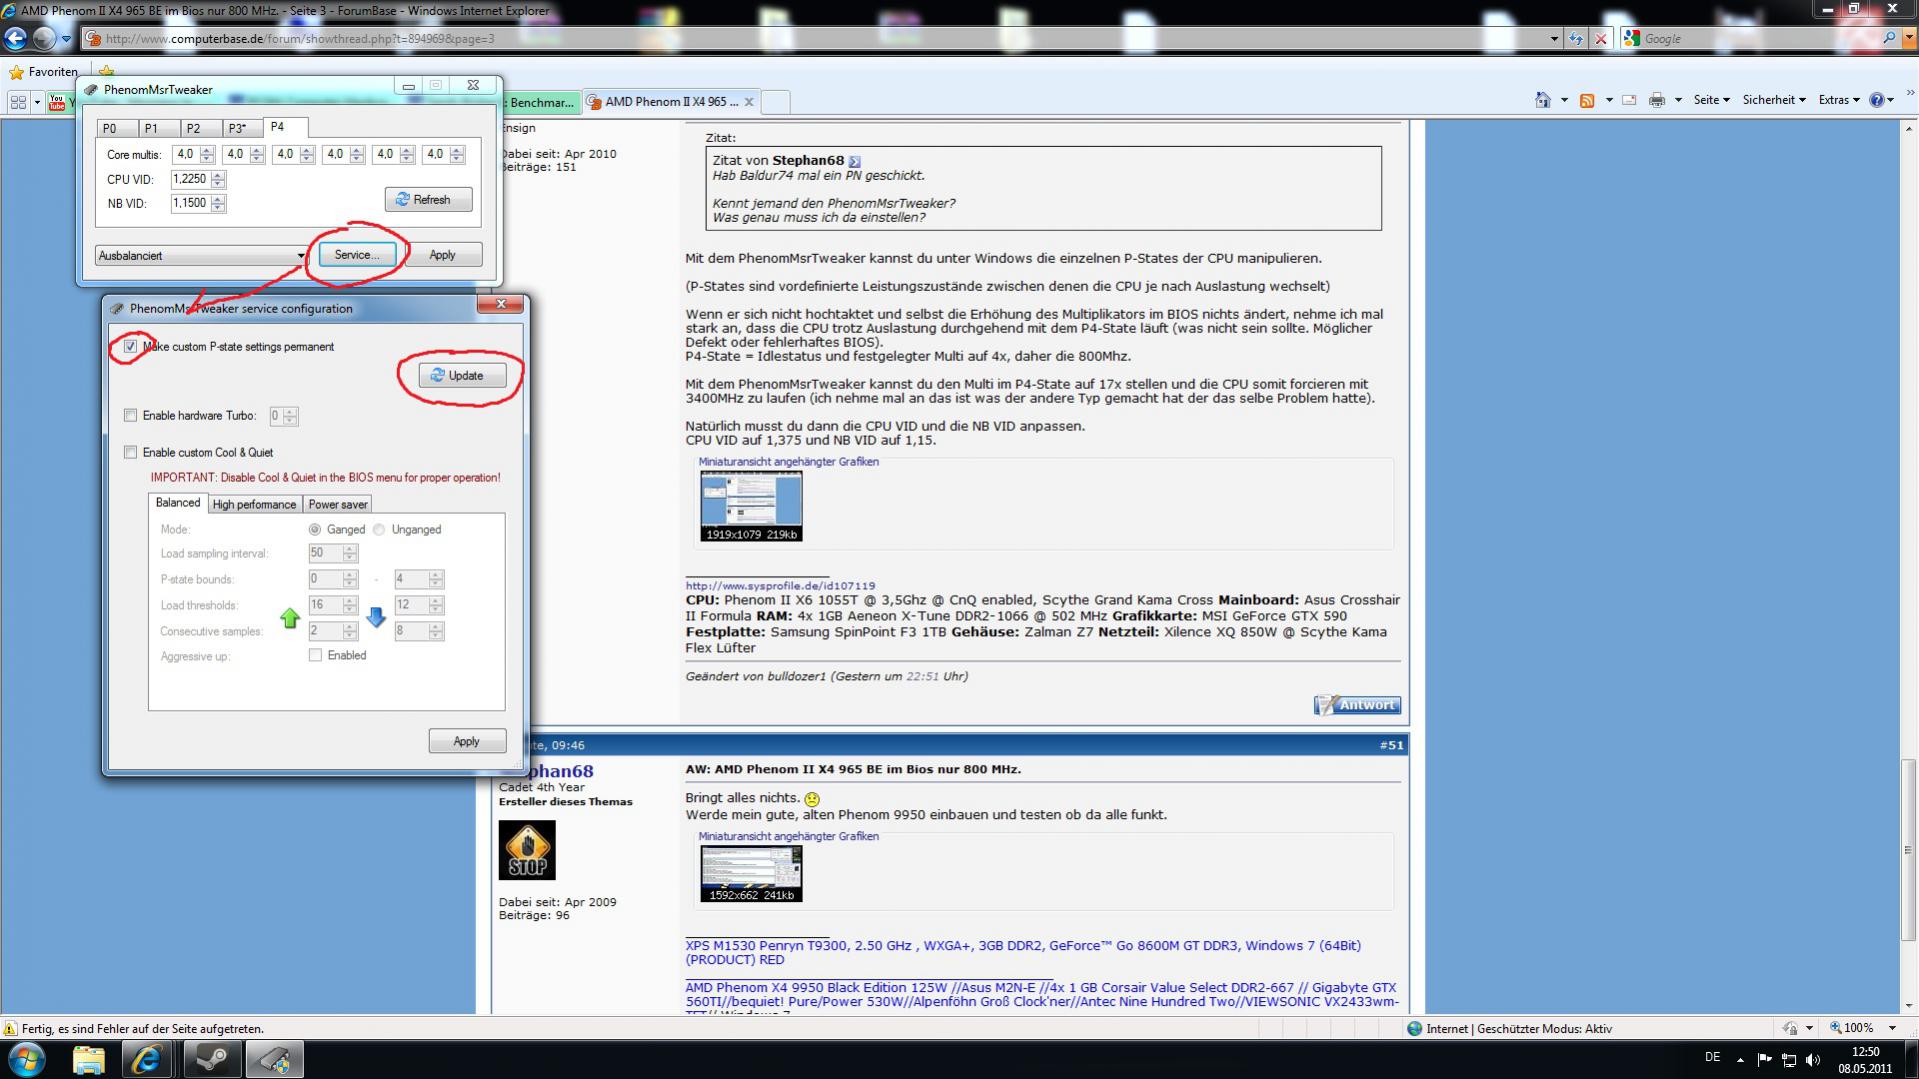
Task: Select the Ganged radio button
Action: coord(315,529)
